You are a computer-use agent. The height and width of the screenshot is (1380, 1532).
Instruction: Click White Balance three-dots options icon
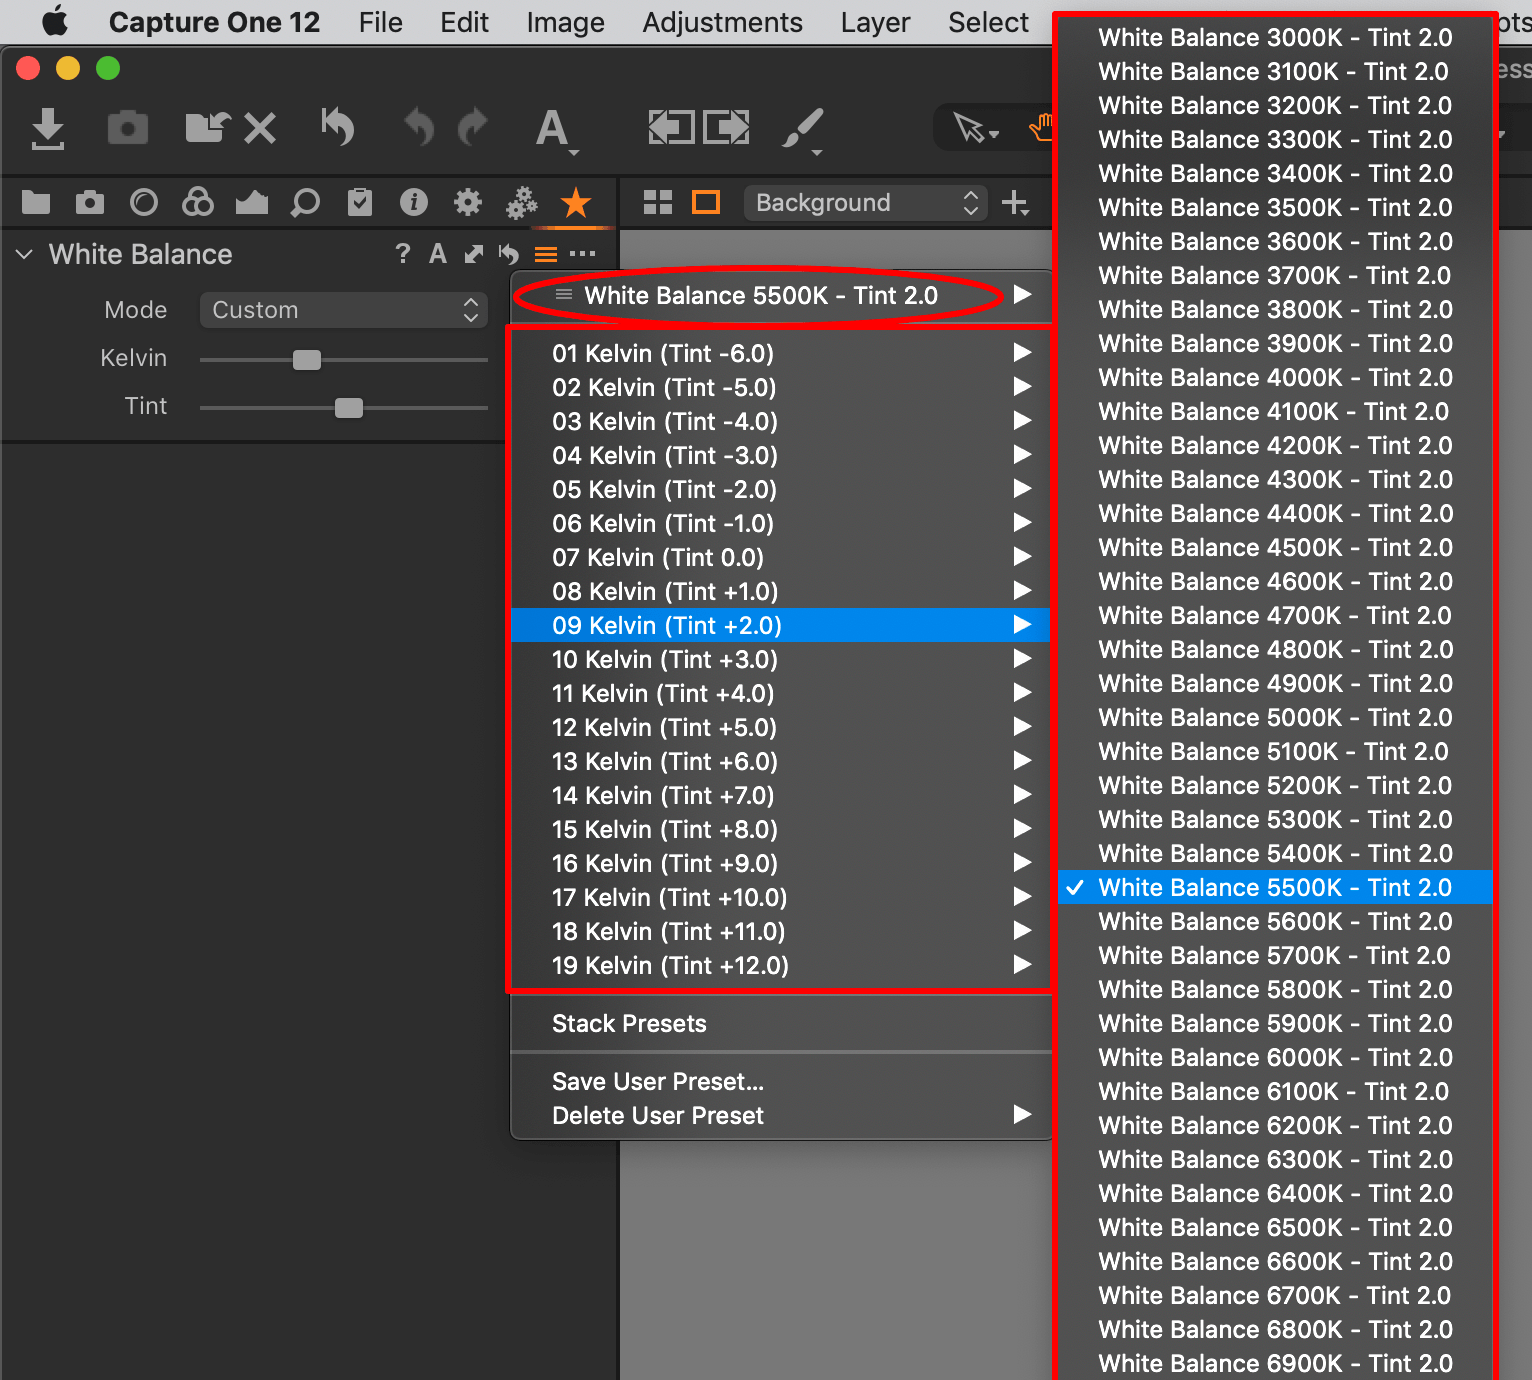582,254
